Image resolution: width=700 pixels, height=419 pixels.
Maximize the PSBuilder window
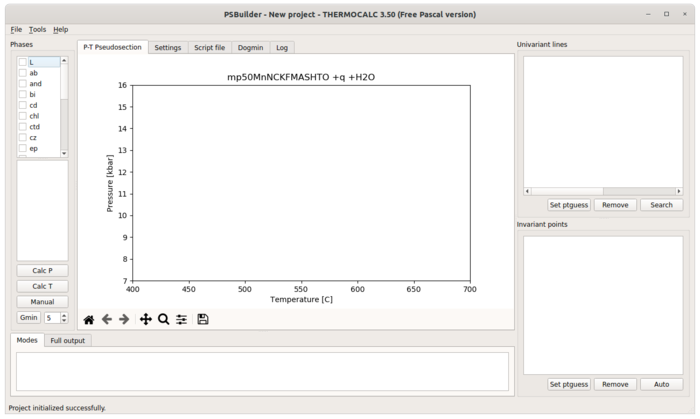pos(667,14)
